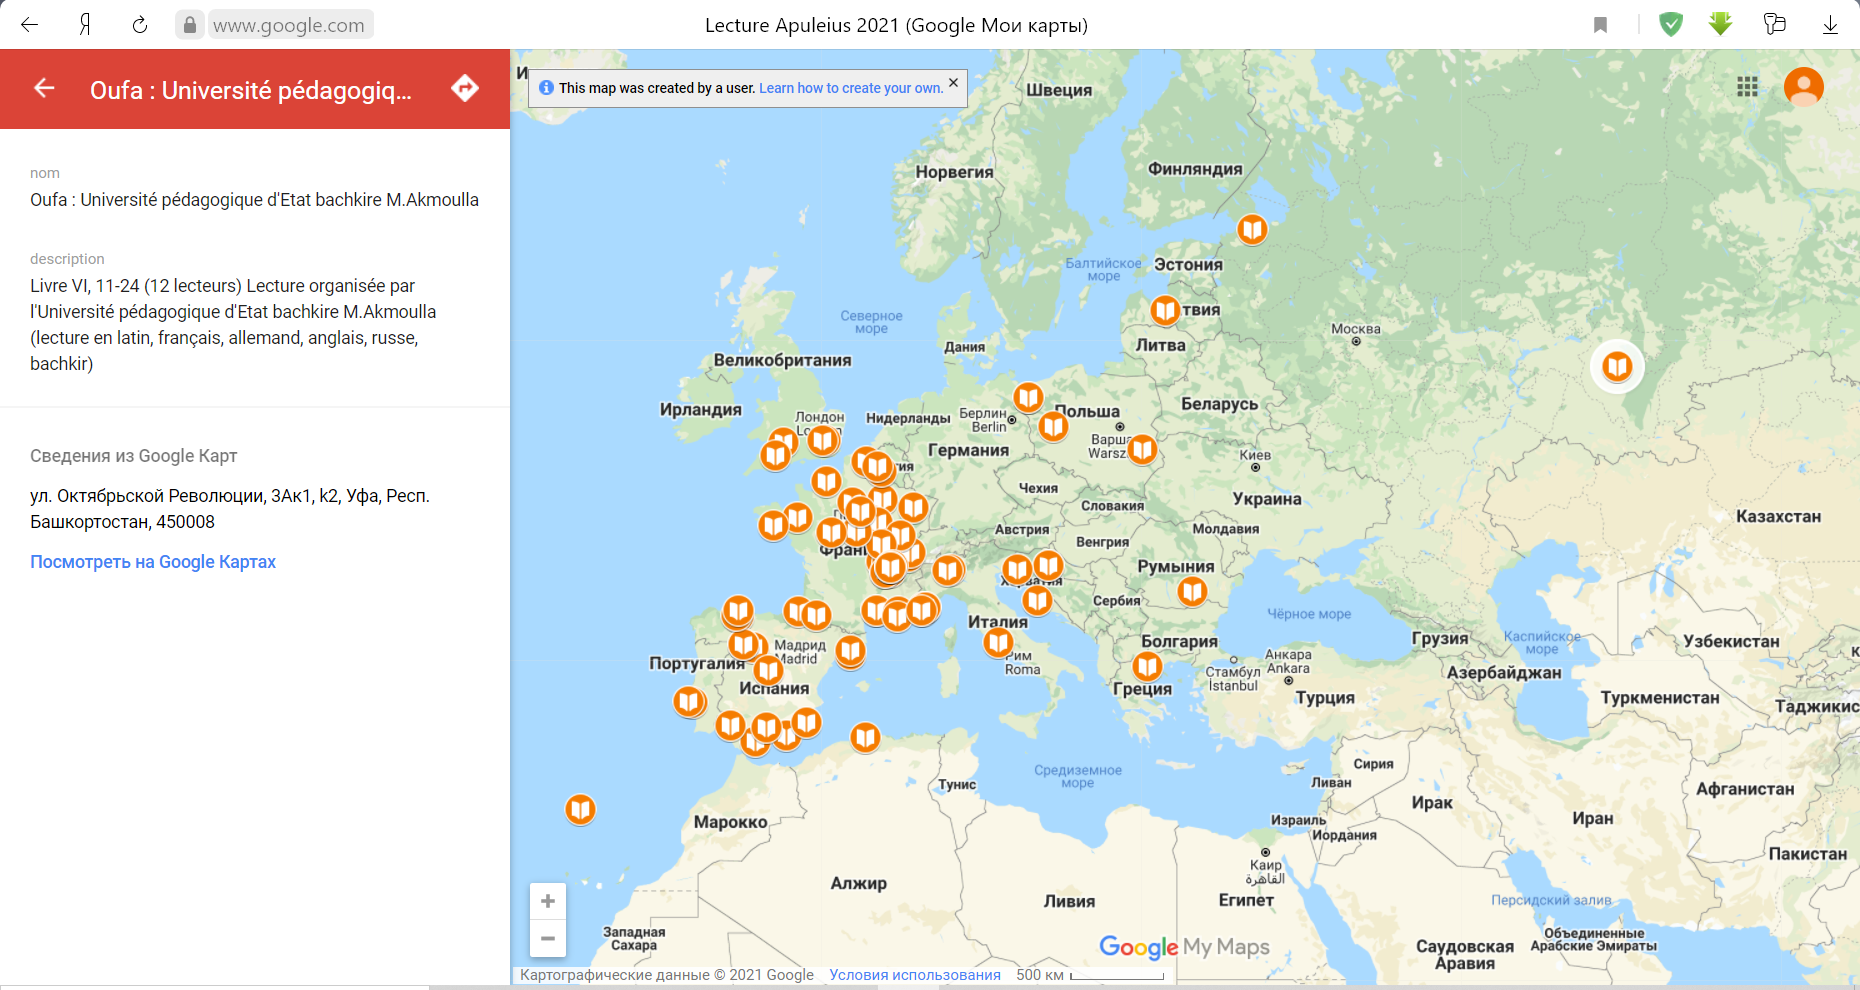1860x990 pixels.
Task: Select the highlighted Oufa map marker
Action: (x=1617, y=367)
